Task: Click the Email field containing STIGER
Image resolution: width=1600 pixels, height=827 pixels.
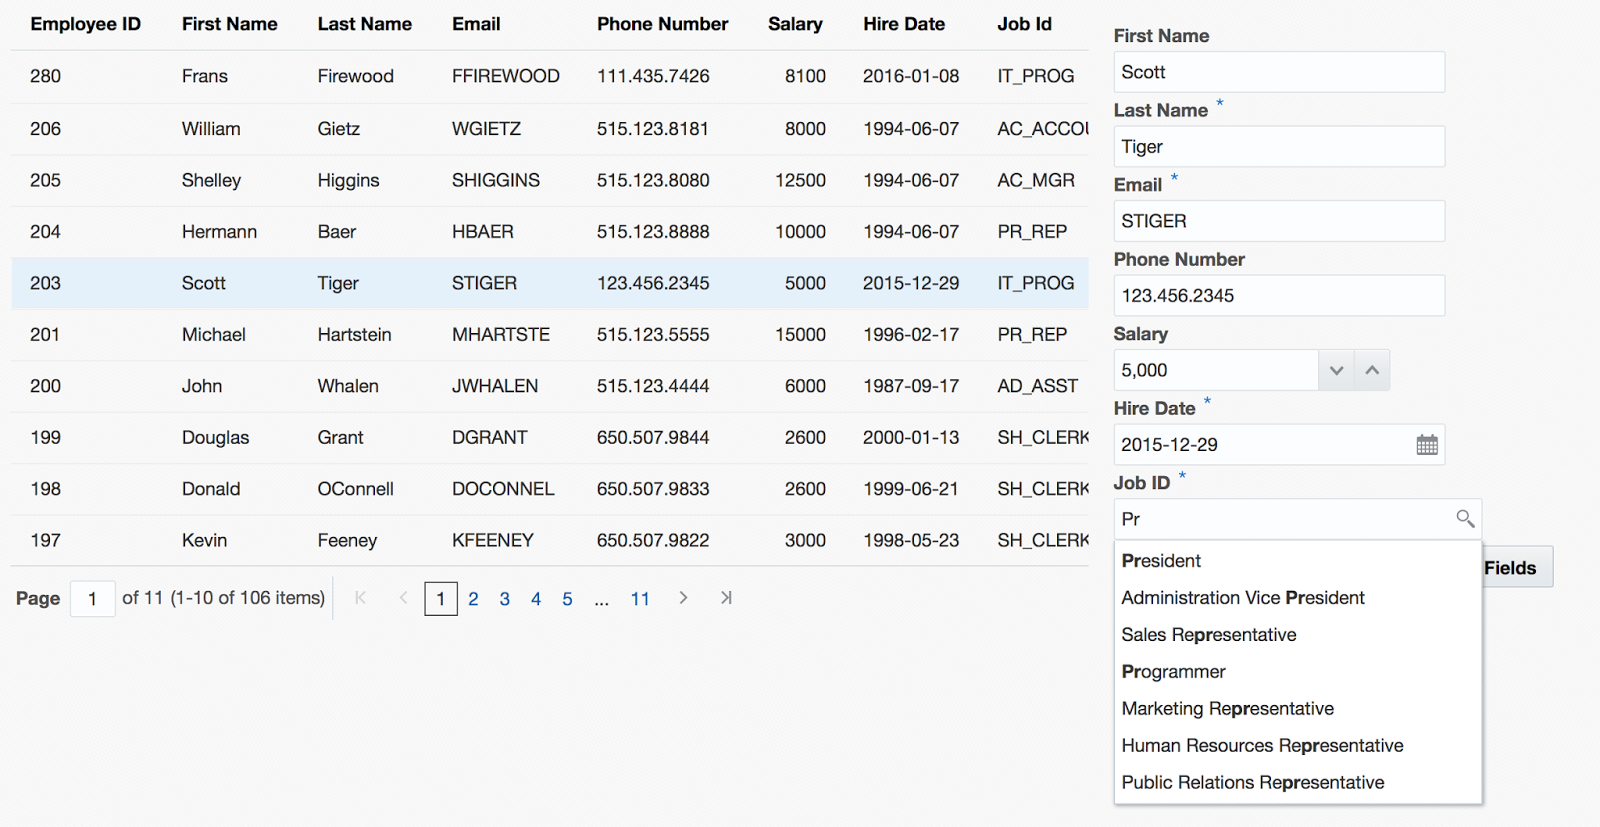Action: coord(1278,221)
